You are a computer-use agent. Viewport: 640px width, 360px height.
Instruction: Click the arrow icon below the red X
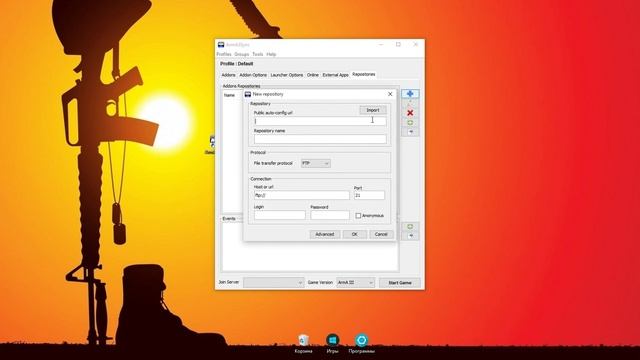click(x=410, y=132)
